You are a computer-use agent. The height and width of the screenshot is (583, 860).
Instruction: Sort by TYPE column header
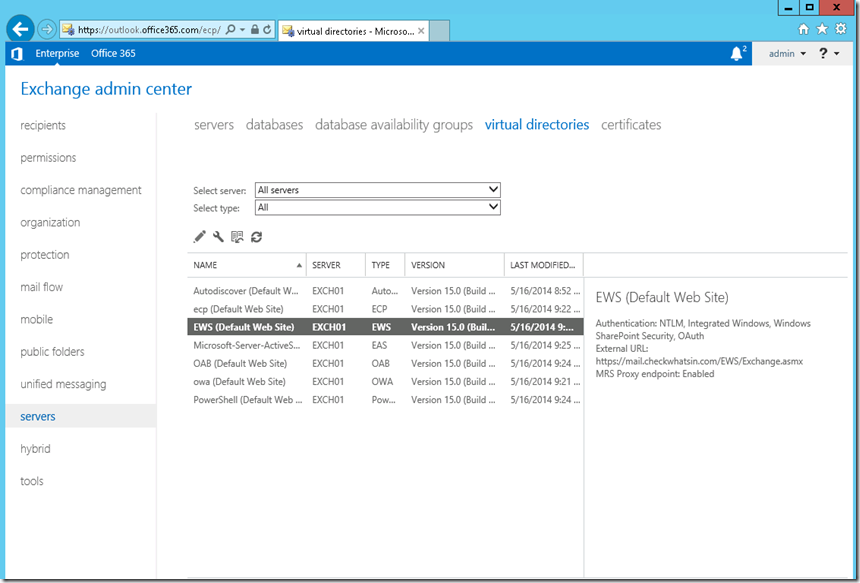[385, 265]
